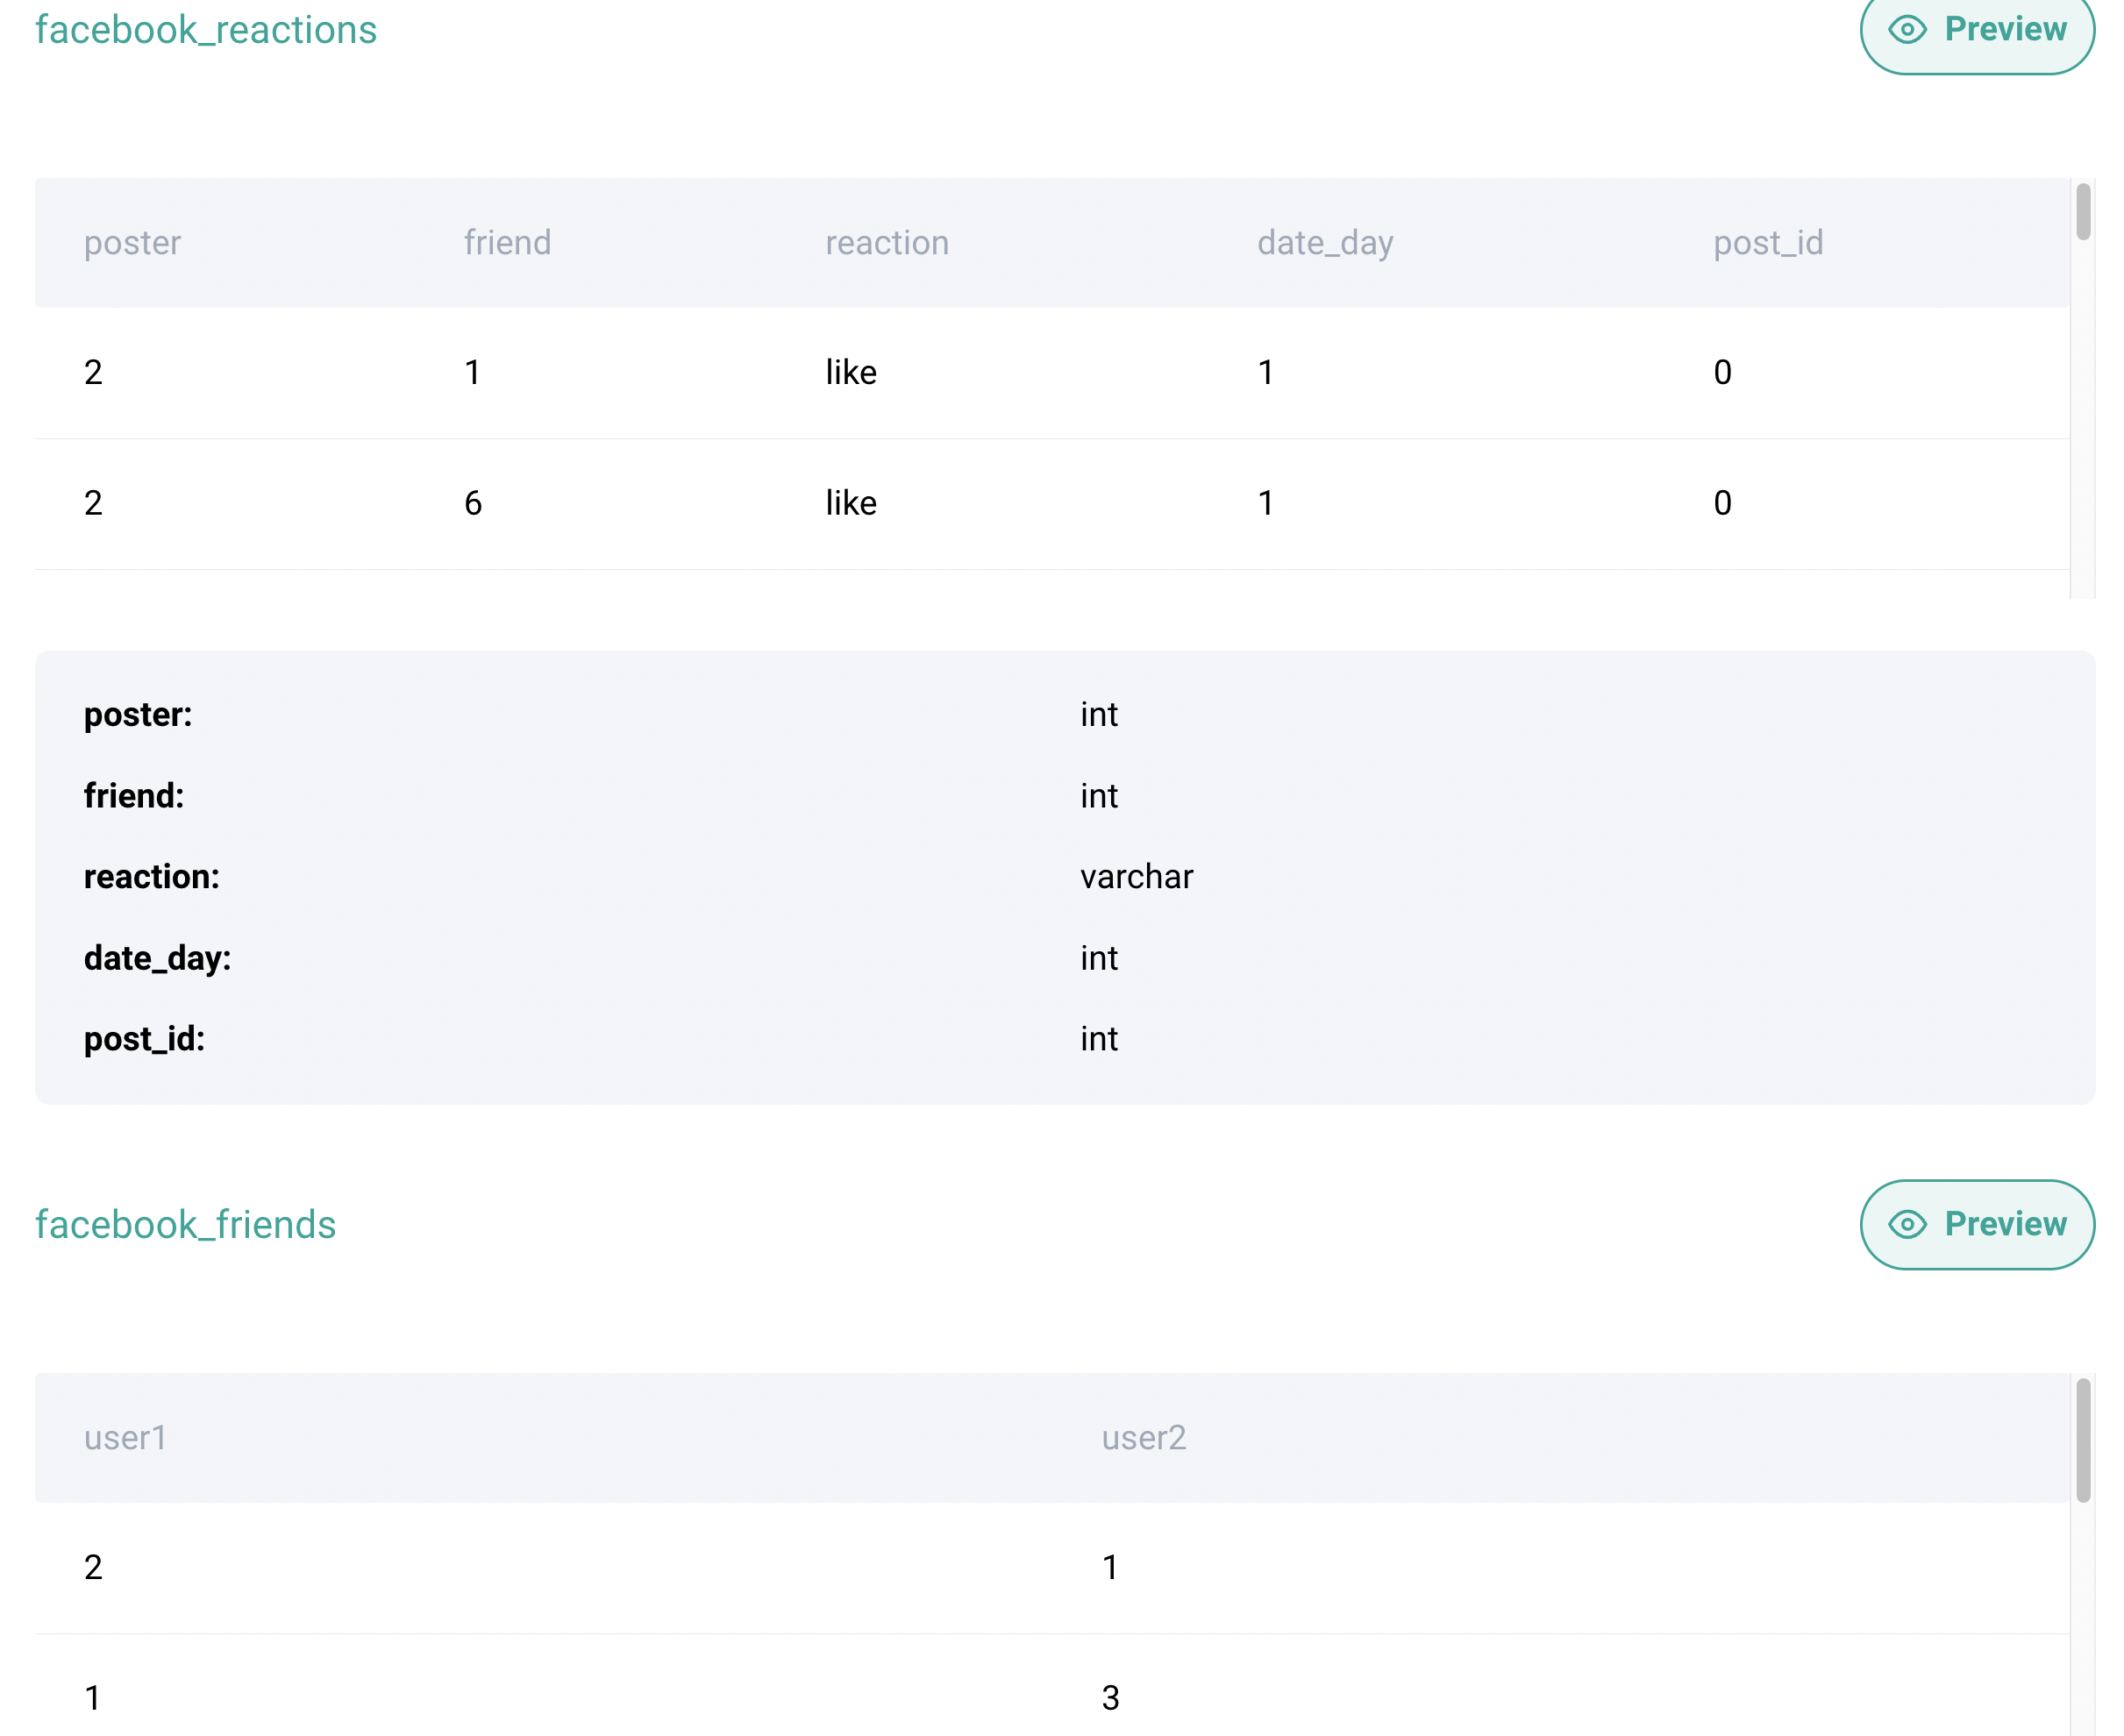Click the varchar type of reaction field
The height and width of the screenshot is (1736, 2124).
[x=1136, y=877]
